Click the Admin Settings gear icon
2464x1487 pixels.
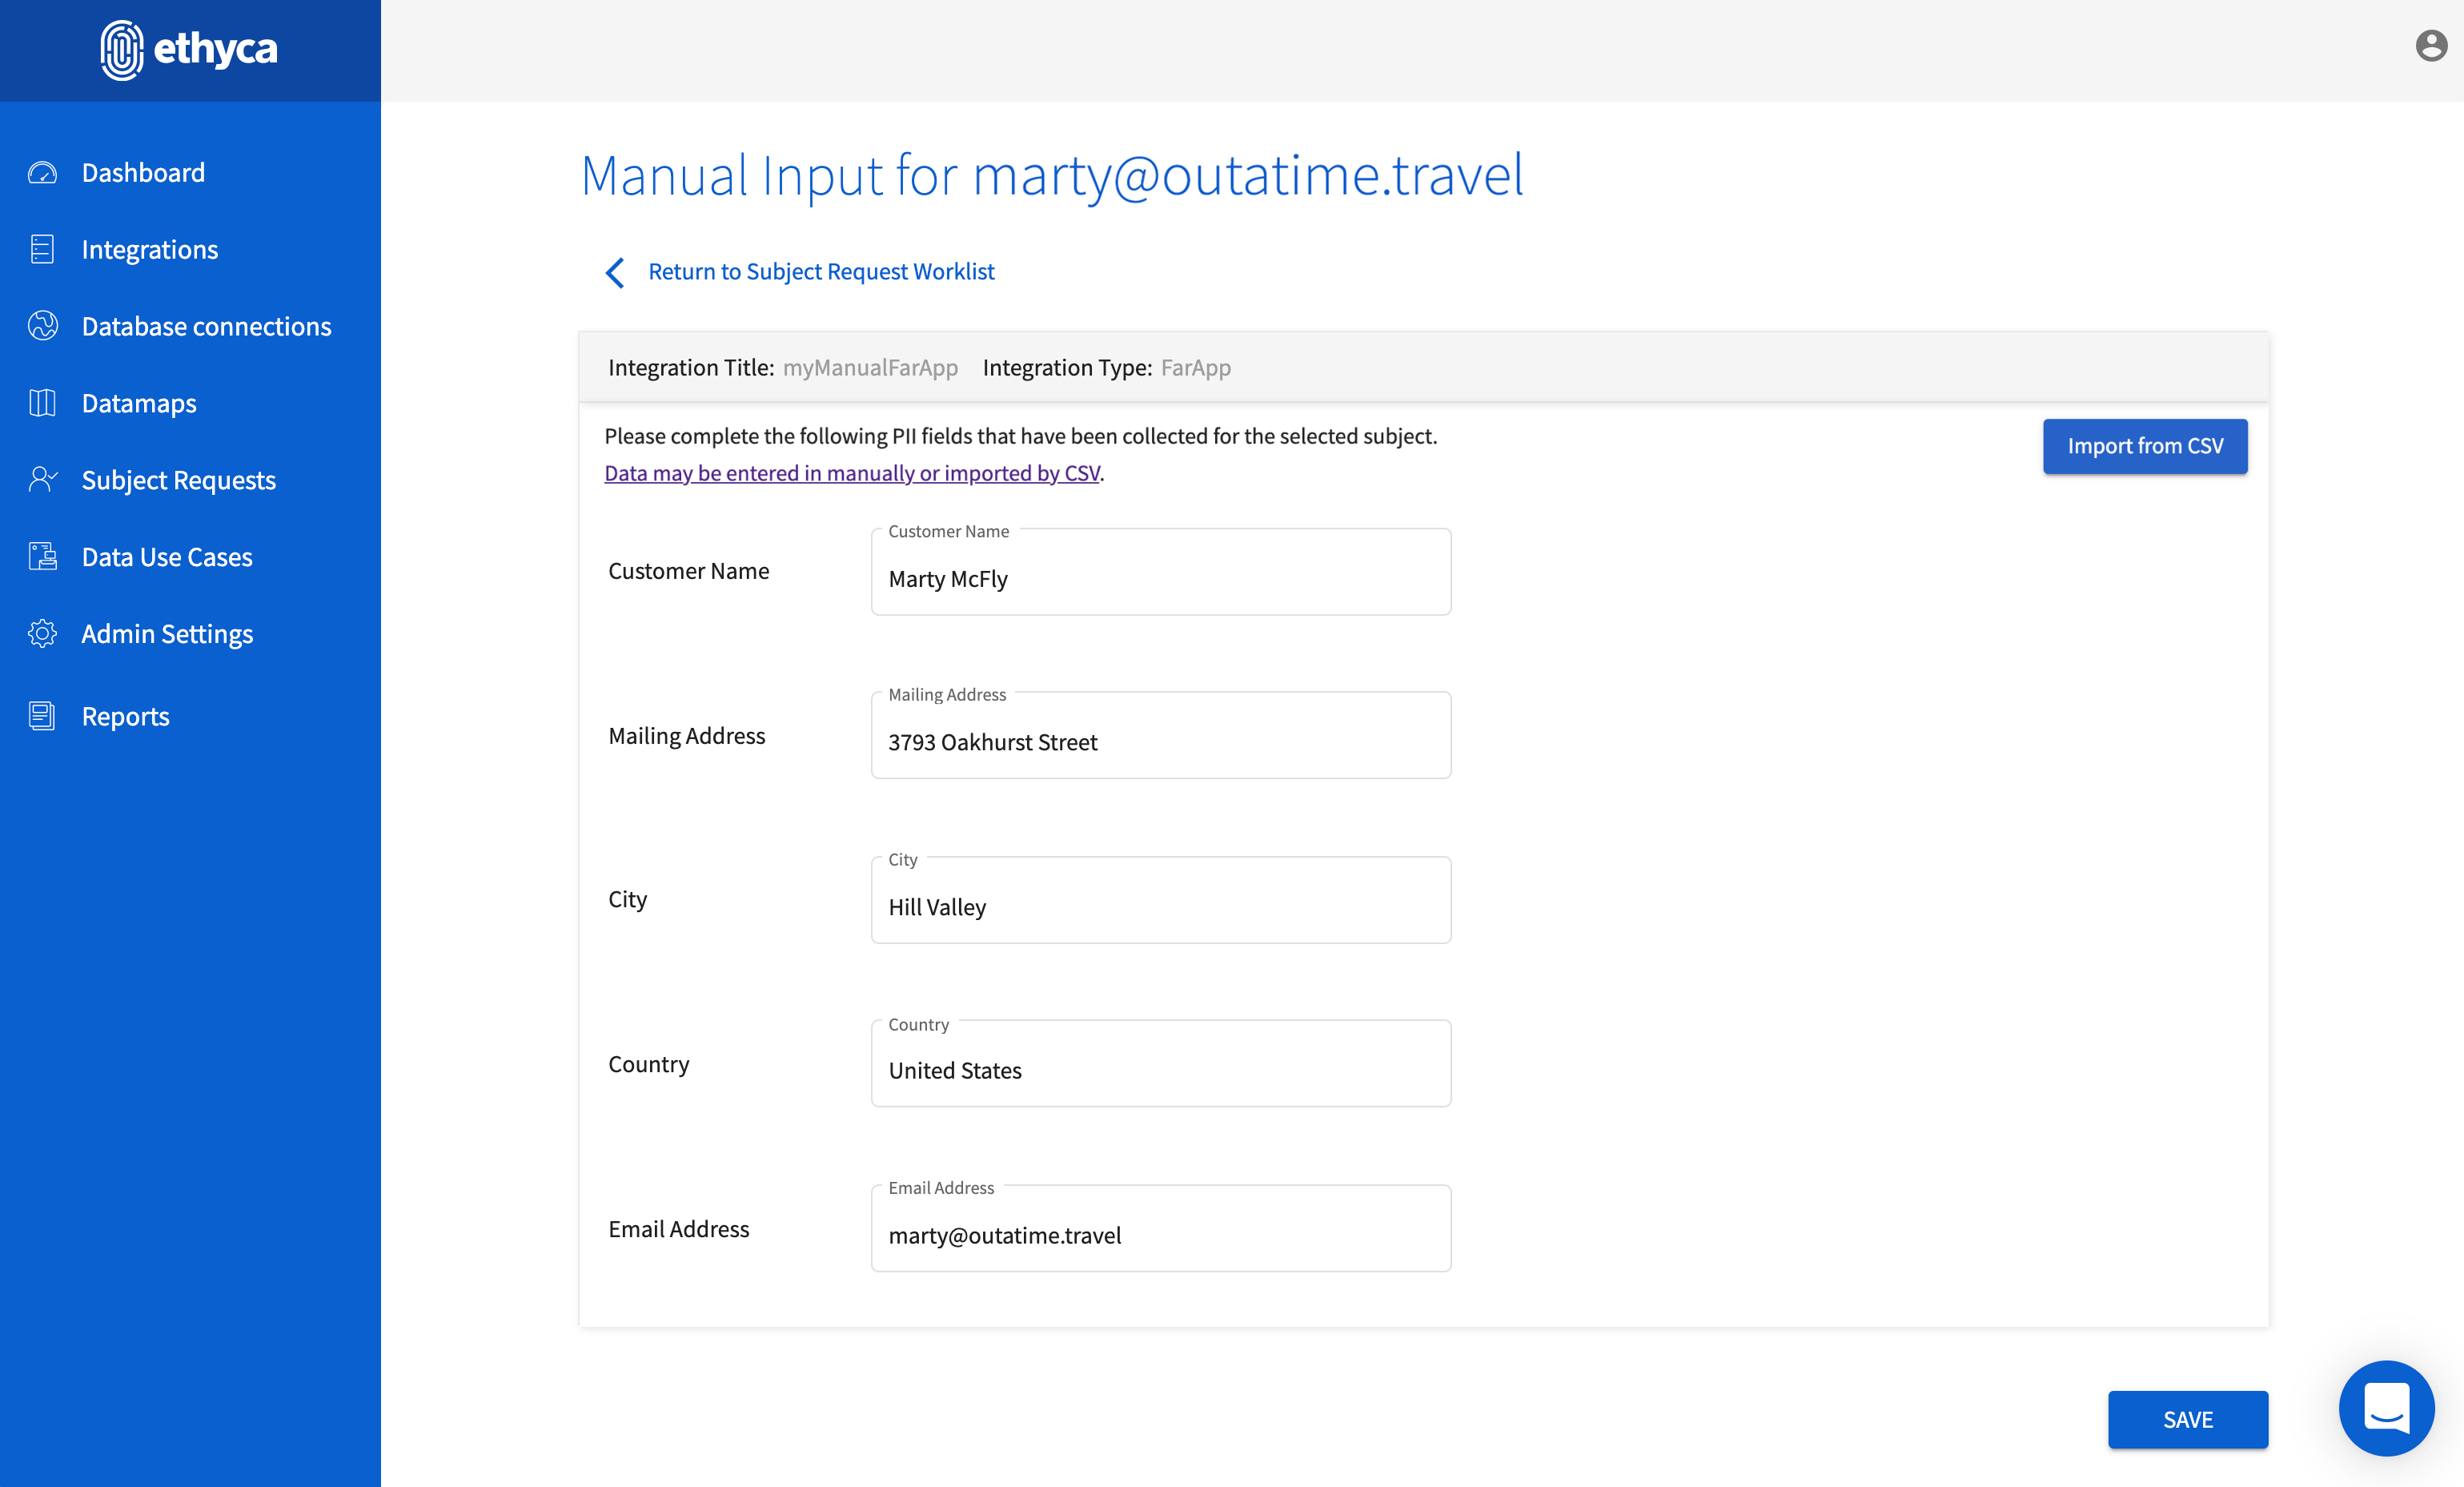tap(42, 634)
